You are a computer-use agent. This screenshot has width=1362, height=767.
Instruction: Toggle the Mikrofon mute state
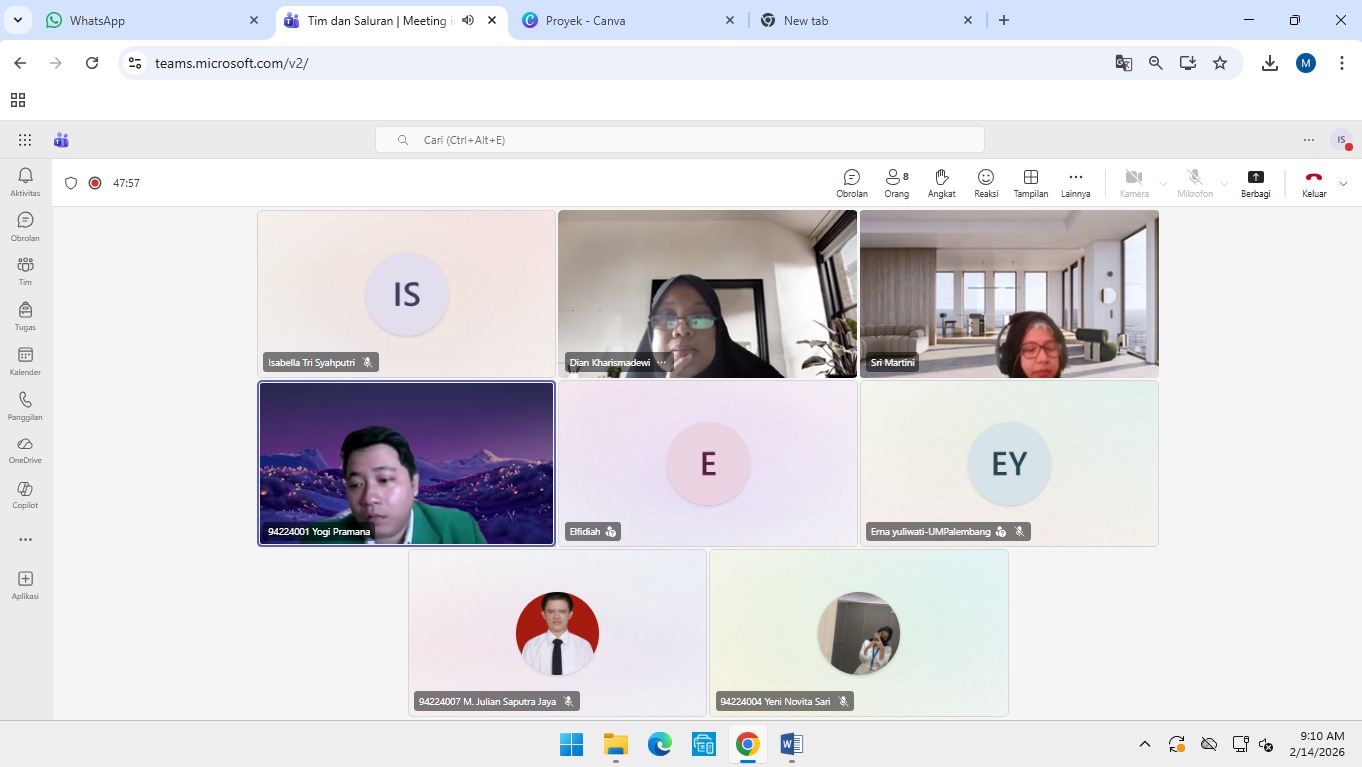[1194, 183]
